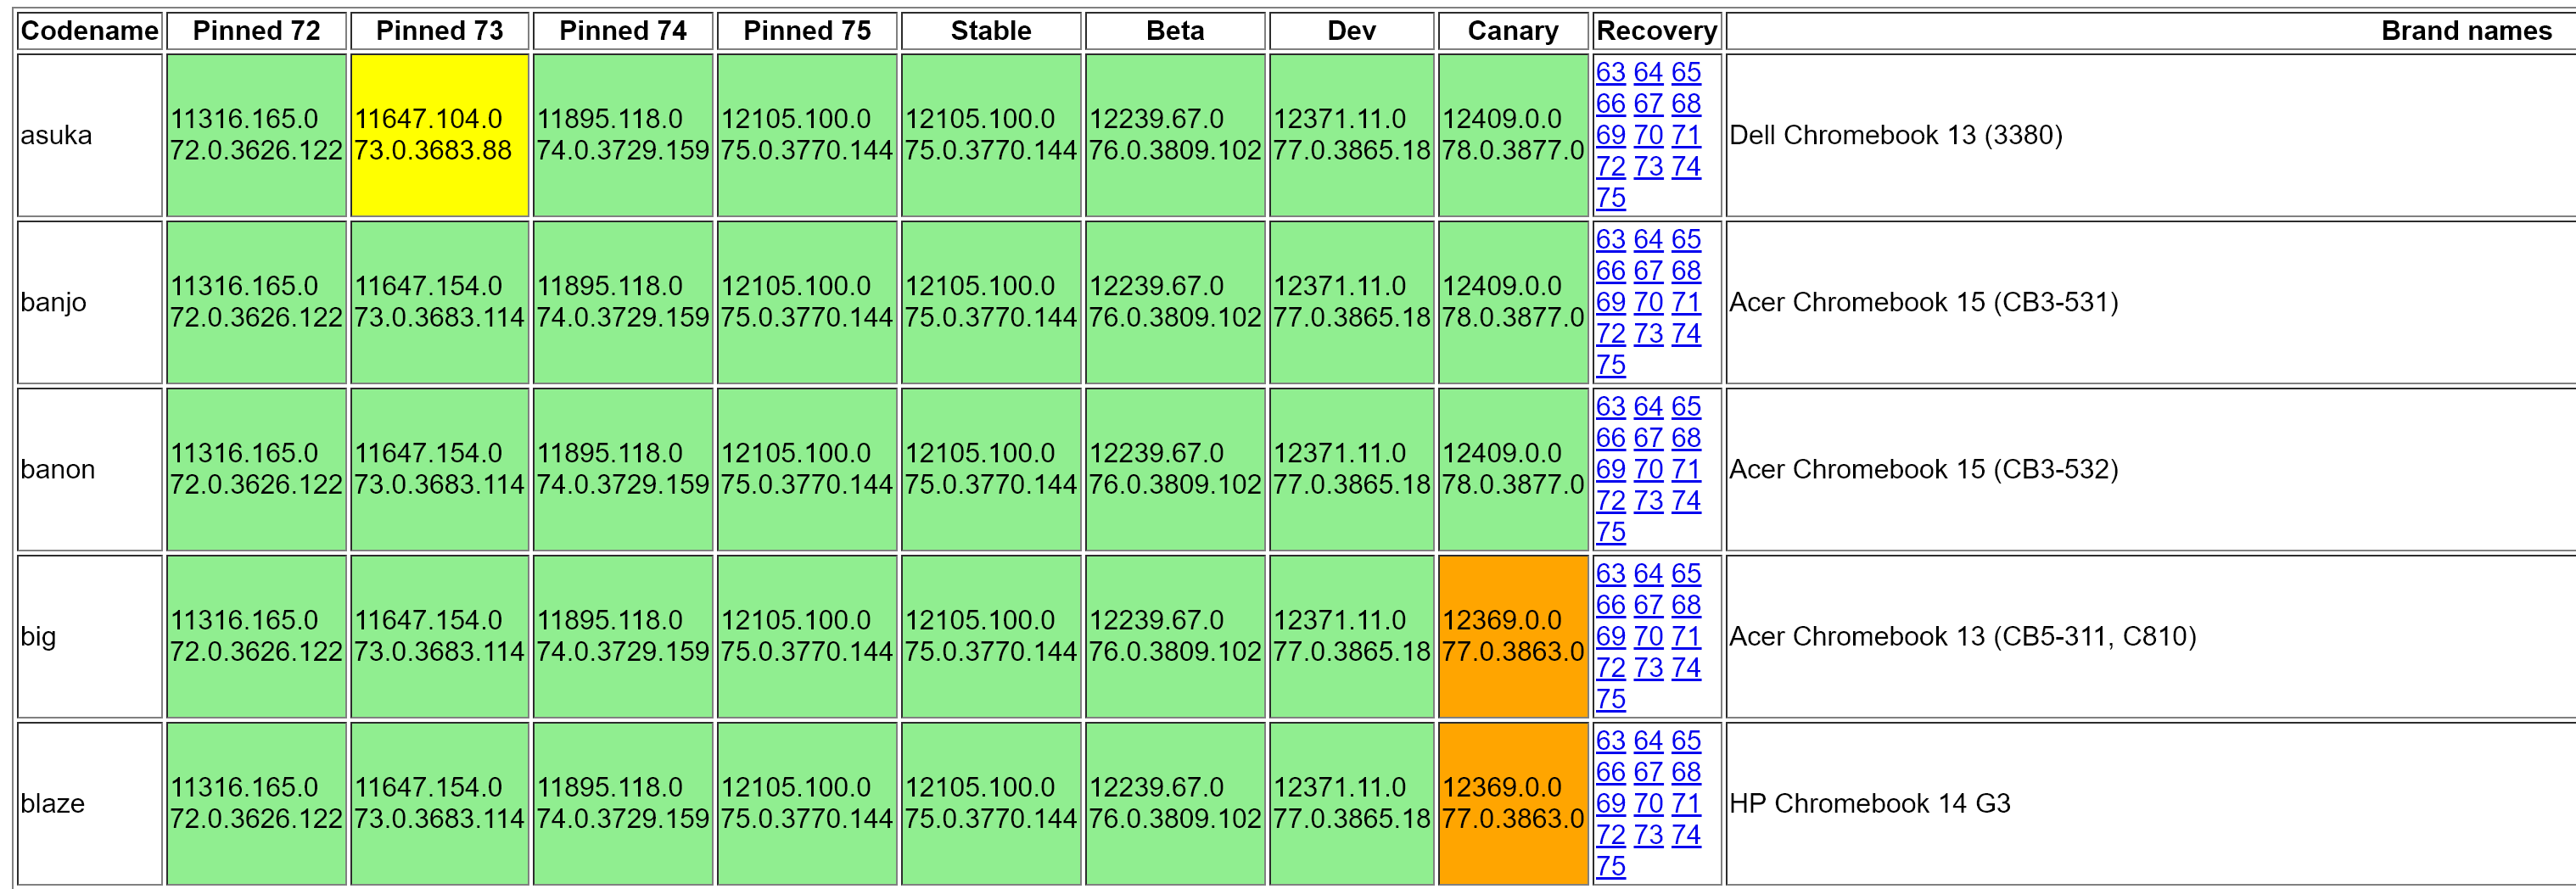Click recovery link 67 in asuka row
Viewport: 2576px width, 889px height.
point(1648,104)
